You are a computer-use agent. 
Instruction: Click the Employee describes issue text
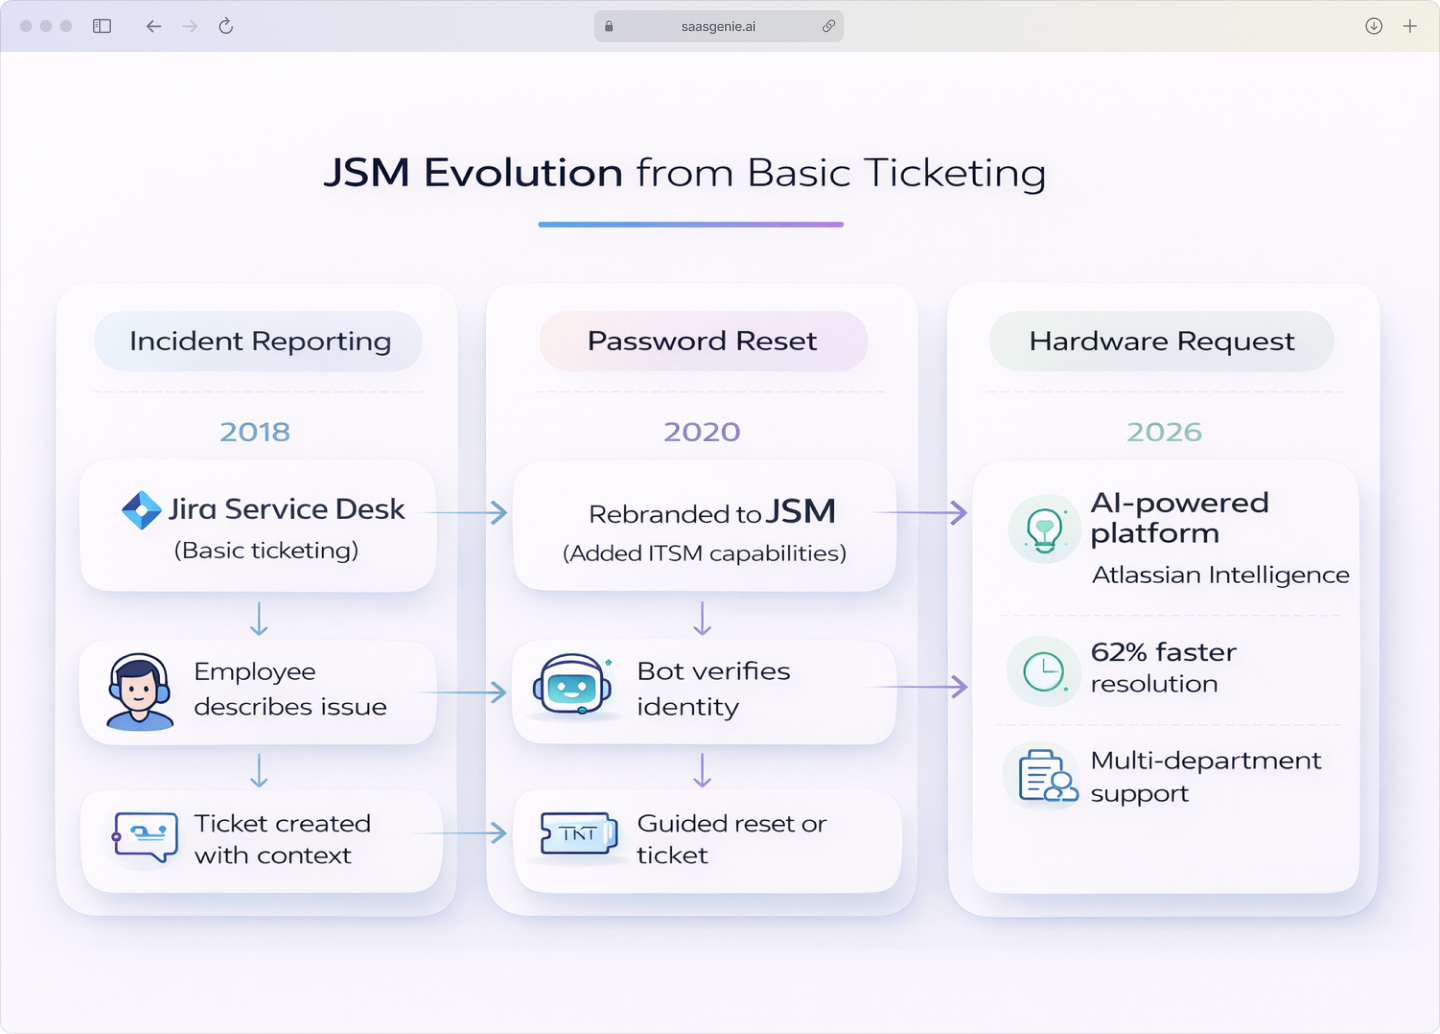(290, 689)
